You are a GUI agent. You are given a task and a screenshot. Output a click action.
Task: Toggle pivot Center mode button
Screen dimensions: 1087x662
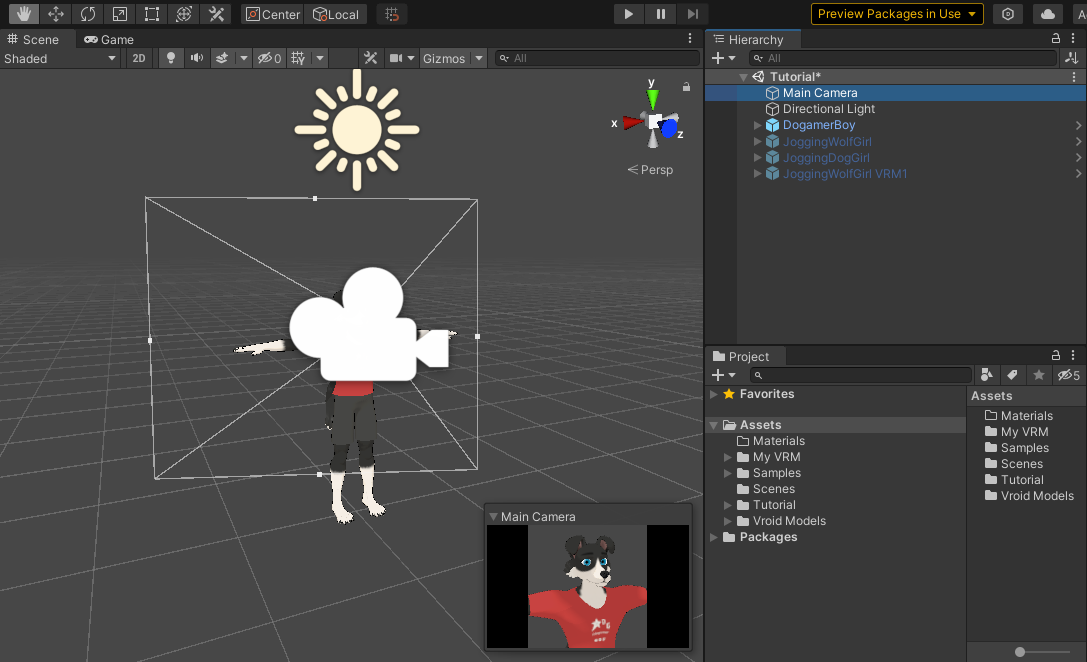(272, 15)
